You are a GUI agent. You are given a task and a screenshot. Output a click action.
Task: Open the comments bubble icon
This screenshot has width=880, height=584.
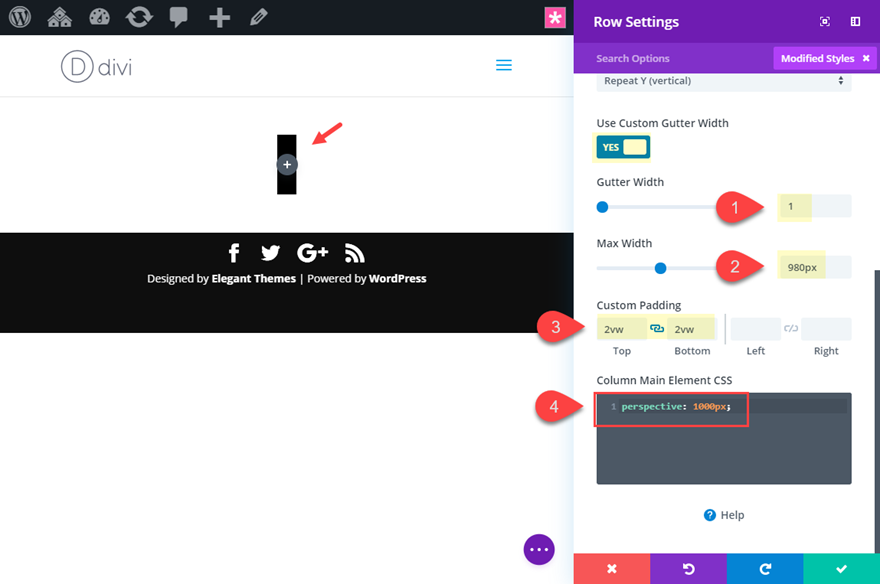click(x=178, y=17)
